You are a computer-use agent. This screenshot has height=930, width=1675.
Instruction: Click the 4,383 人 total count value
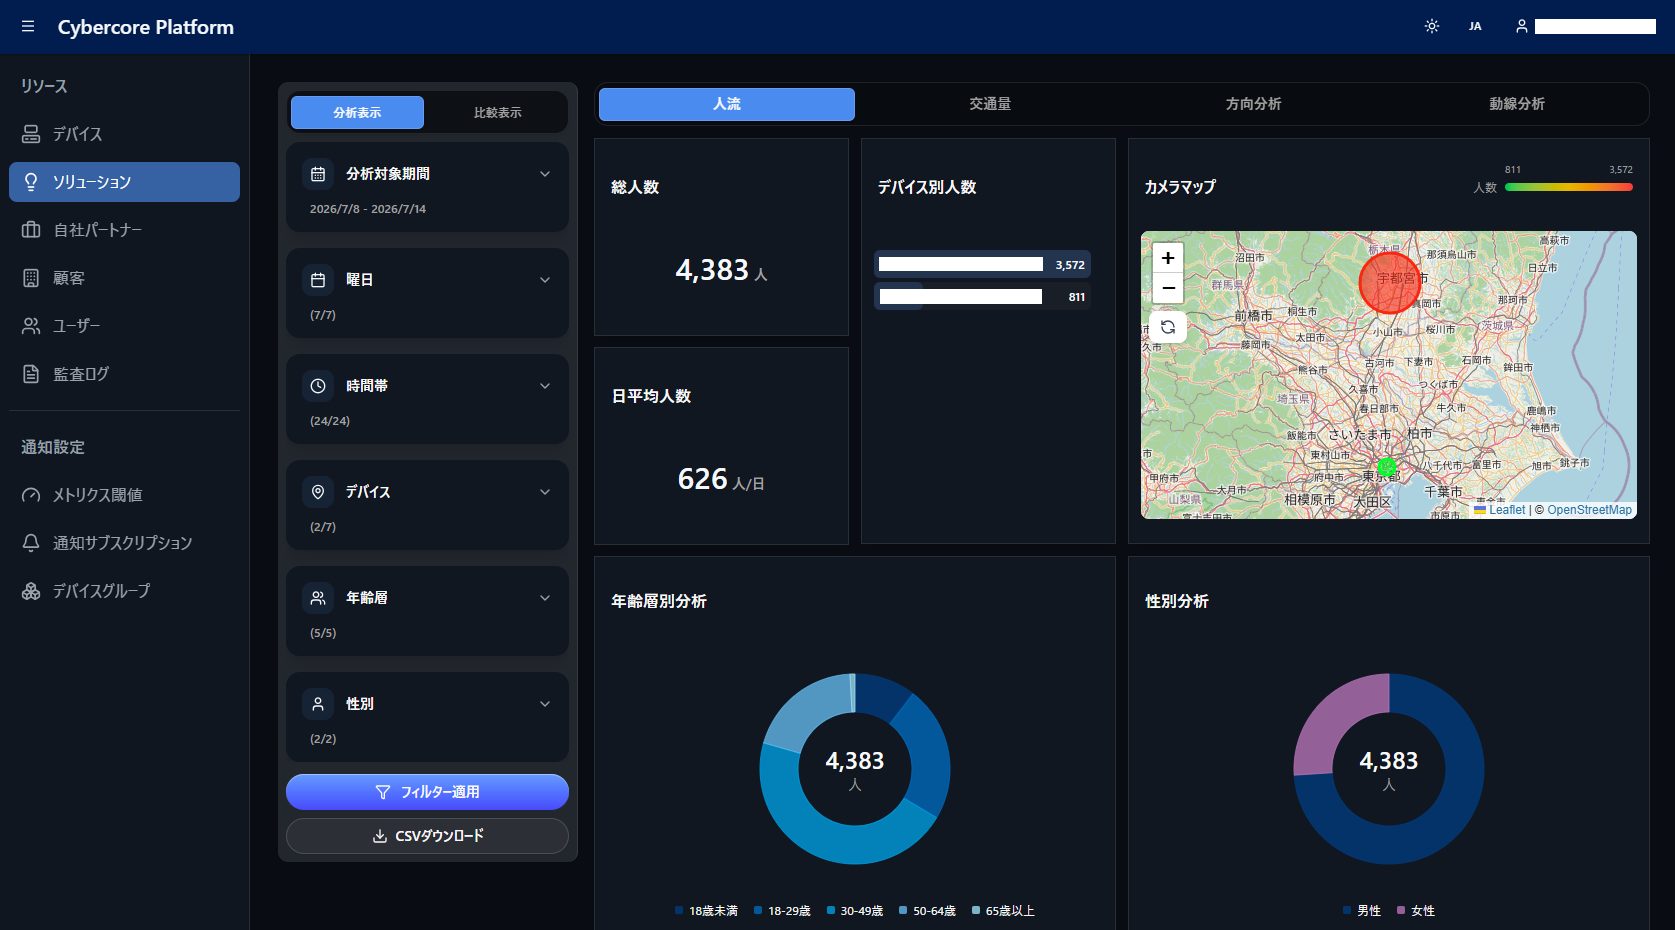pos(721,270)
